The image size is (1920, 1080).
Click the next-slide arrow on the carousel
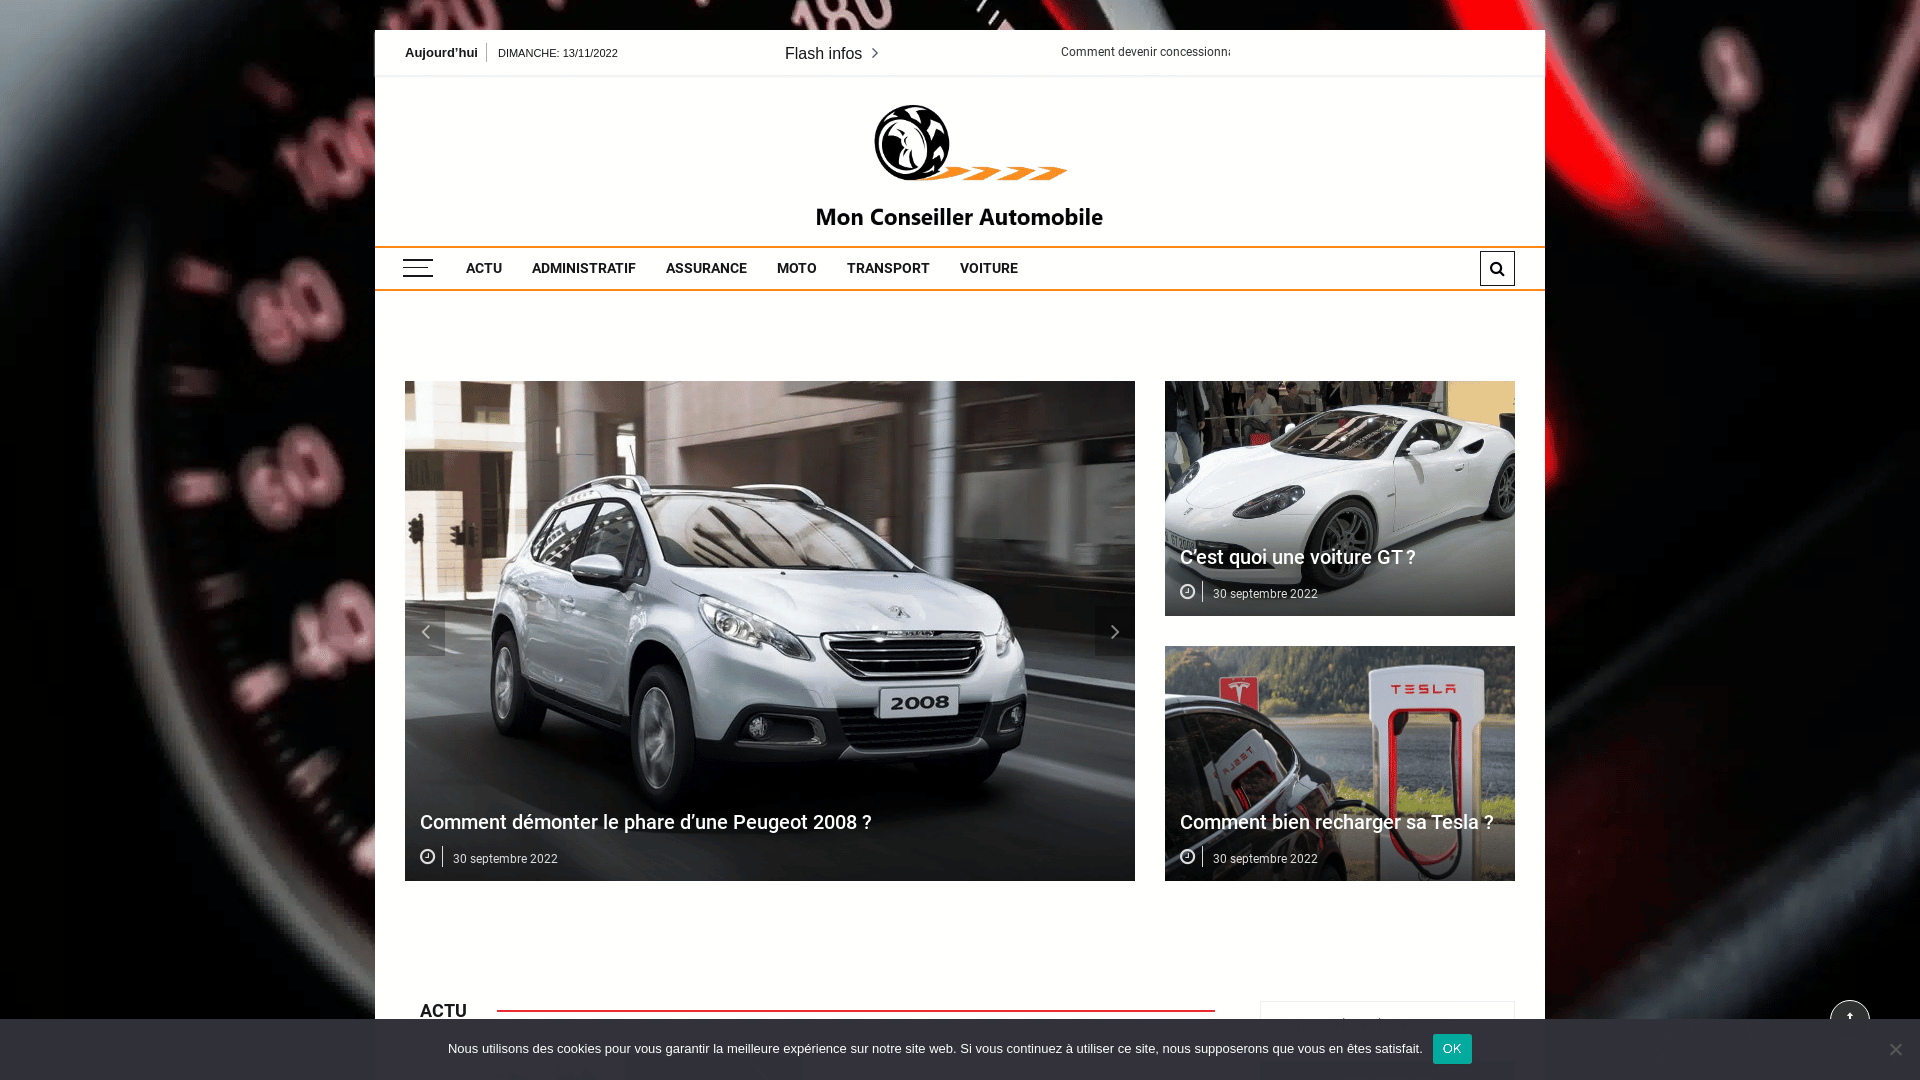(1114, 631)
